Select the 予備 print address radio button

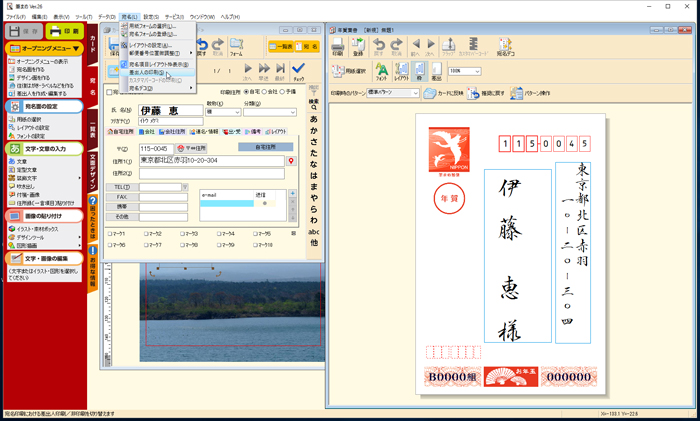(x=284, y=92)
